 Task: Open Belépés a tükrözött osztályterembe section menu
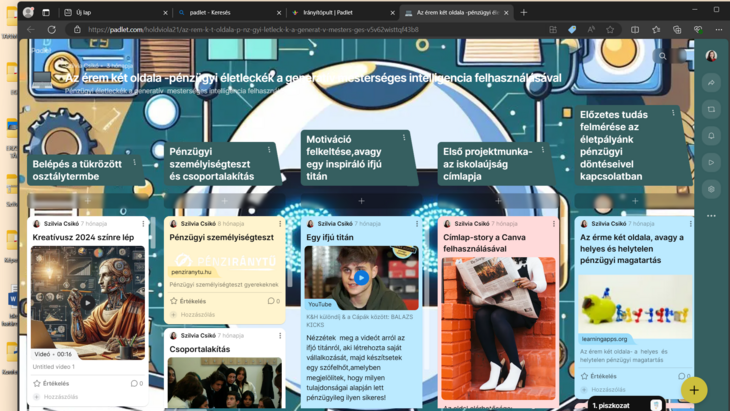(135, 162)
